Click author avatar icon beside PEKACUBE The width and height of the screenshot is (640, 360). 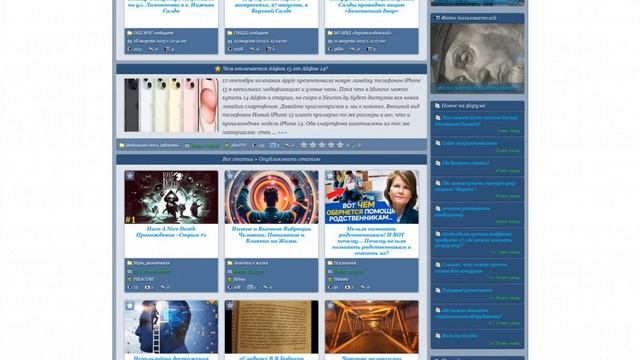coord(129,280)
